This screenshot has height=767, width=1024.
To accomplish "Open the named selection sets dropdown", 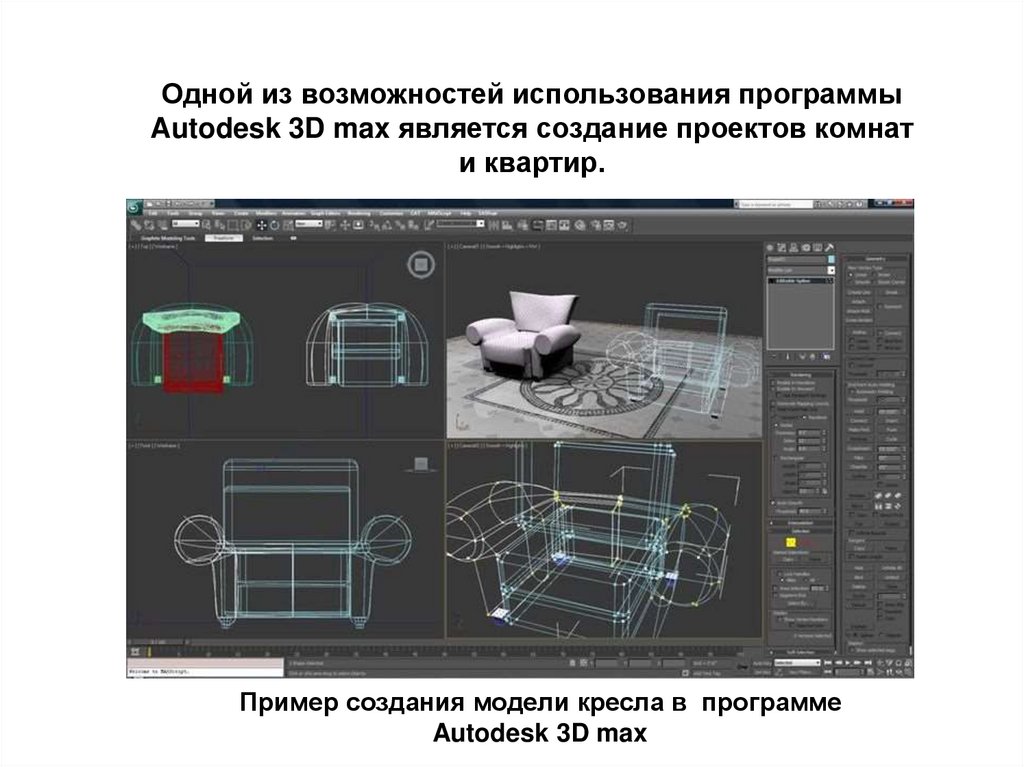I will click(x=460, y=224).
